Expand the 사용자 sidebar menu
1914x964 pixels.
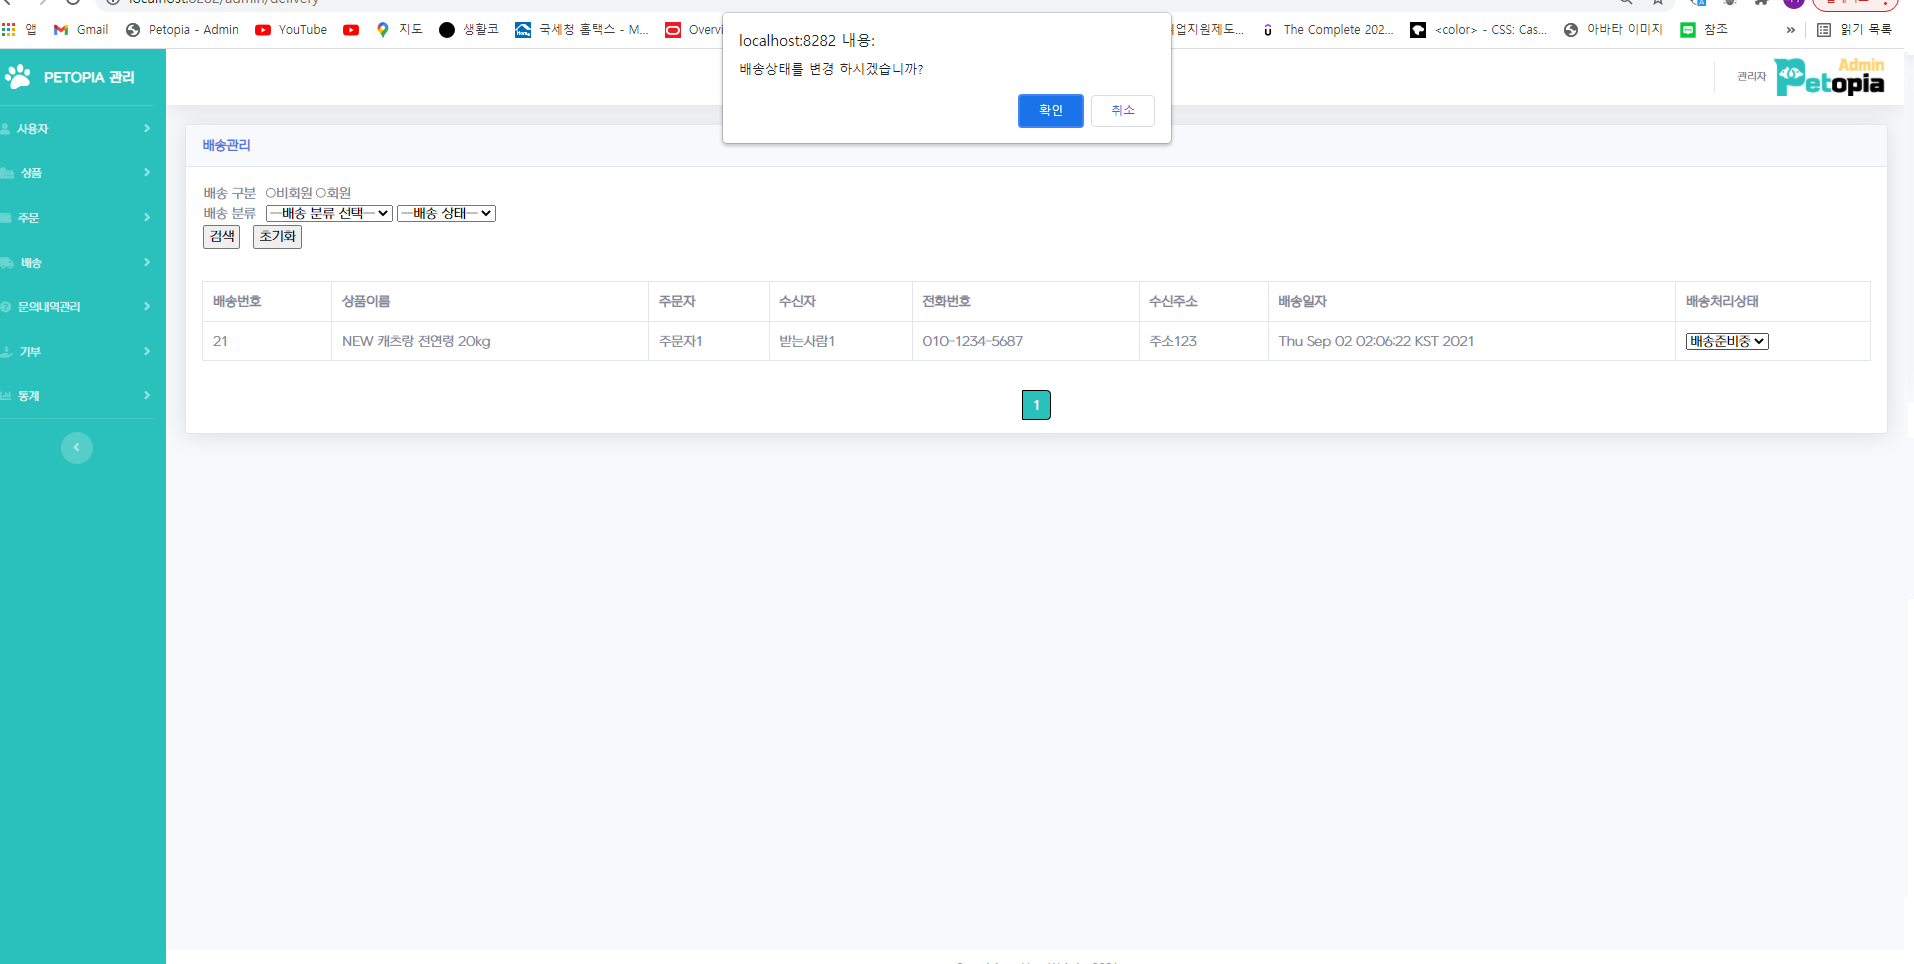[x=77, y=129]
